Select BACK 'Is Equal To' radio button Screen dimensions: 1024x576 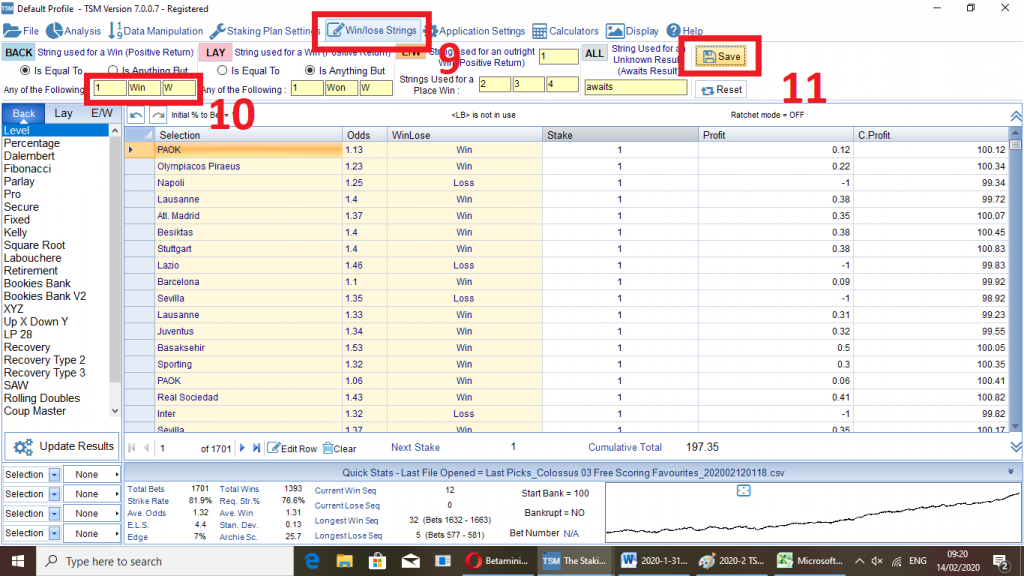[x=26, y=71]
